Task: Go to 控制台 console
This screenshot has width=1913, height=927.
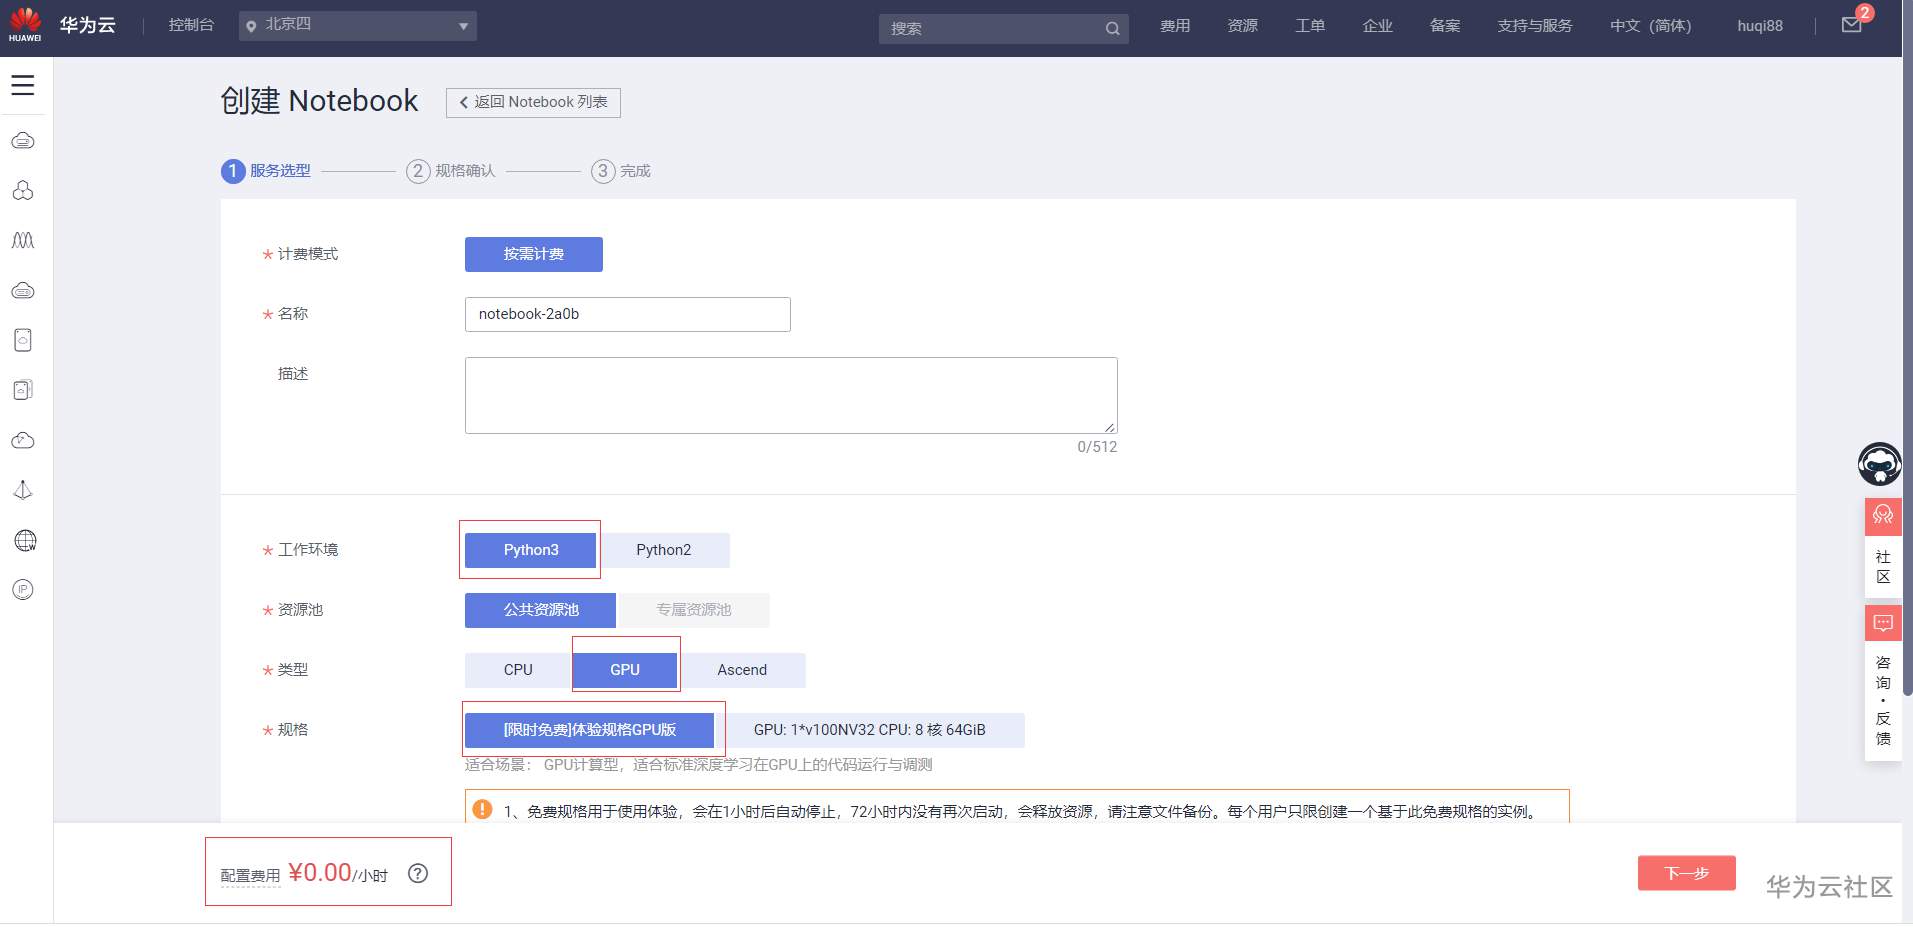Action: (x=191, y=25)
